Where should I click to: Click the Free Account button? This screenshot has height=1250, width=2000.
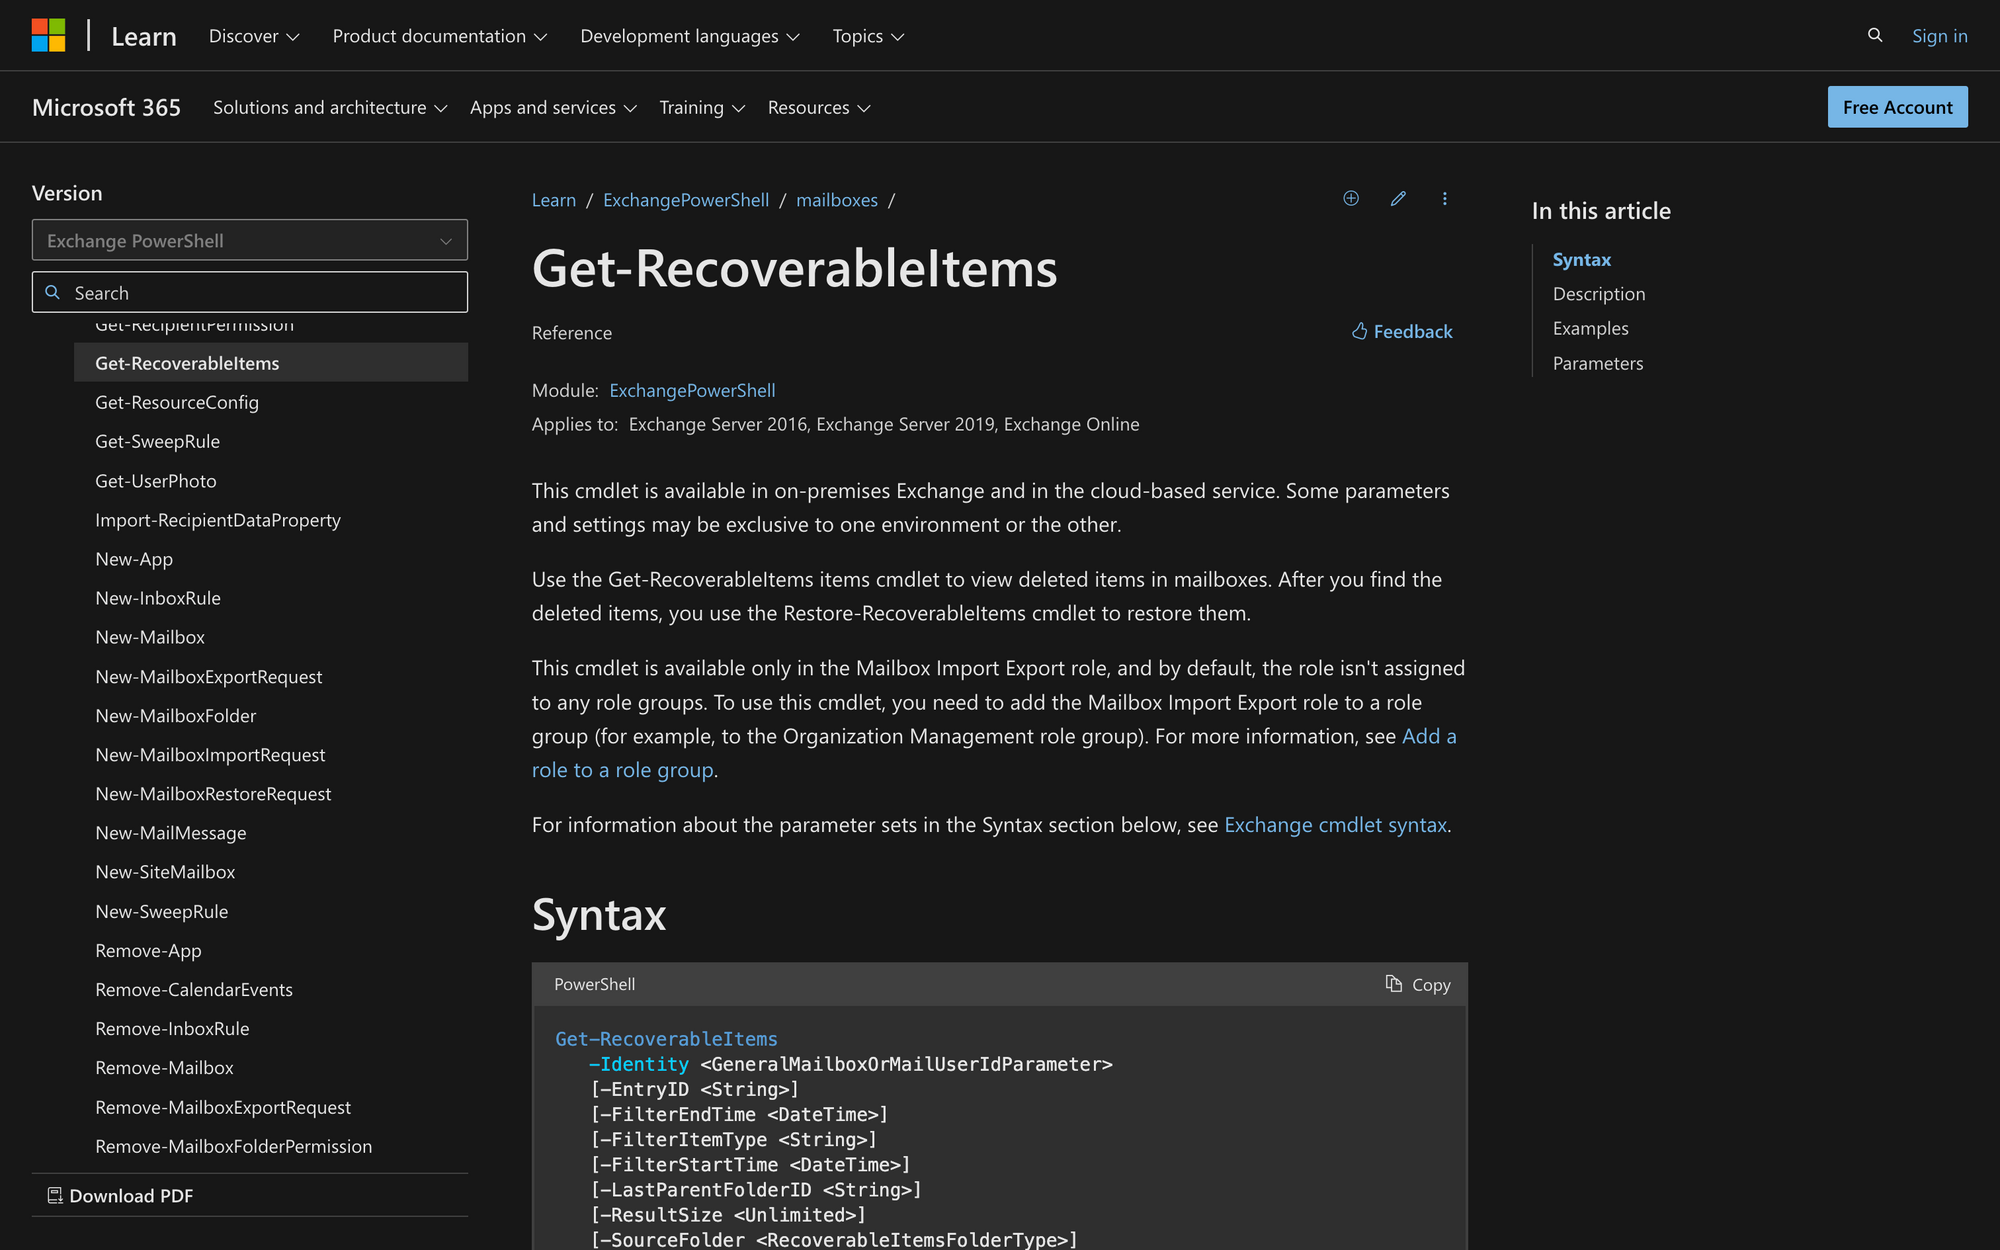point(1898,105)
